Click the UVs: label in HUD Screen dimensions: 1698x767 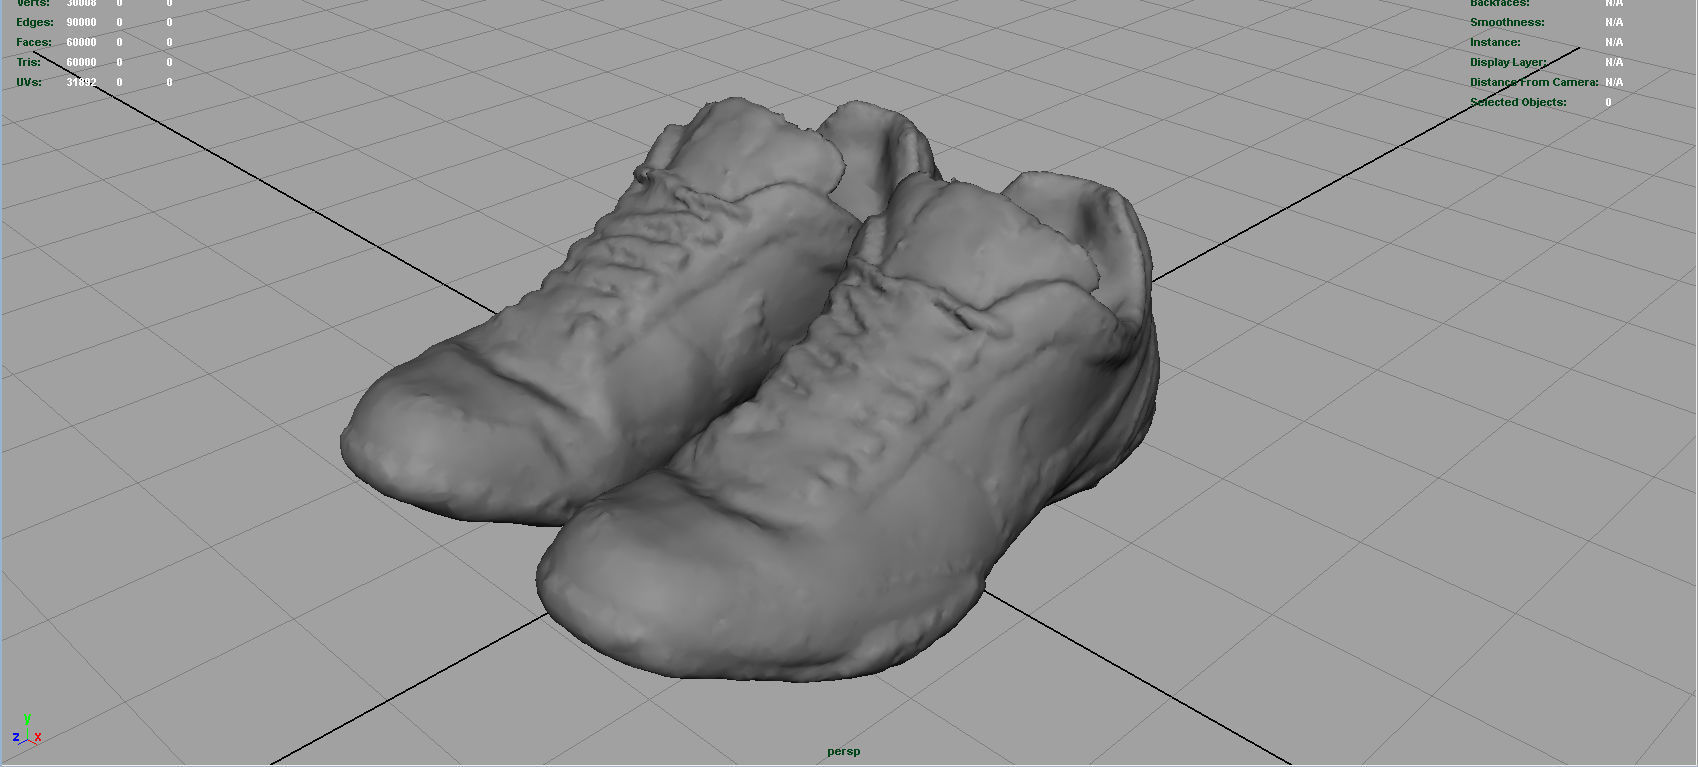pos(29,82)
